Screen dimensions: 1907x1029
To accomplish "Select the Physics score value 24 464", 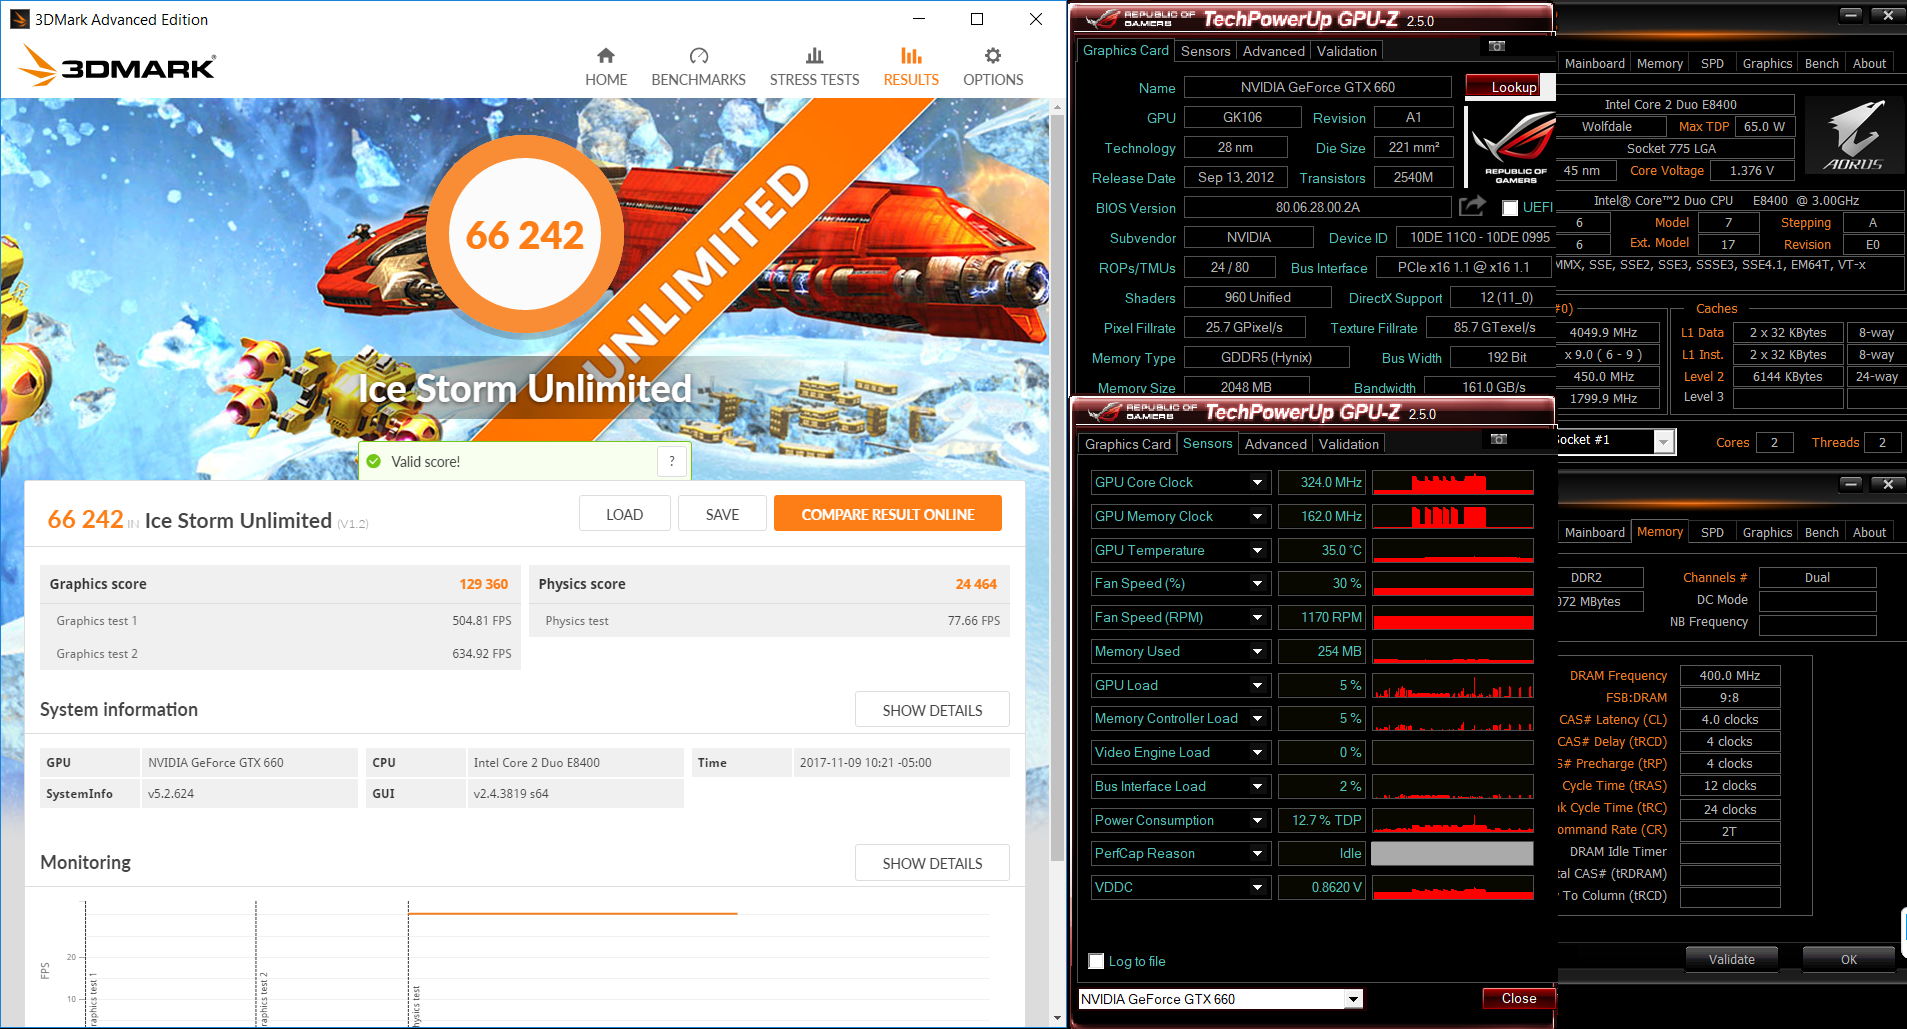I will point(976,584).
